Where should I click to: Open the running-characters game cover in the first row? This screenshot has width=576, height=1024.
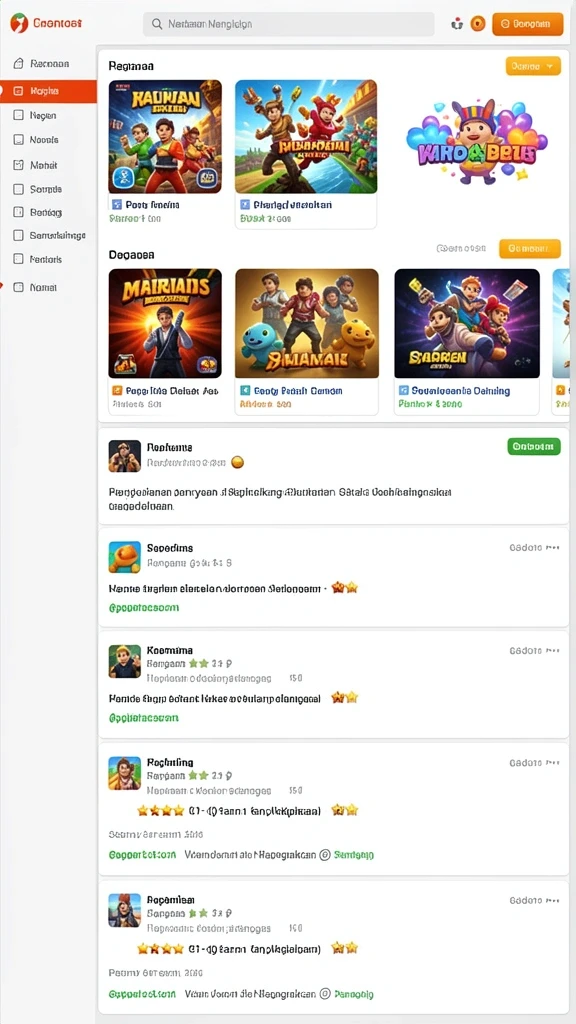[306, 136]
